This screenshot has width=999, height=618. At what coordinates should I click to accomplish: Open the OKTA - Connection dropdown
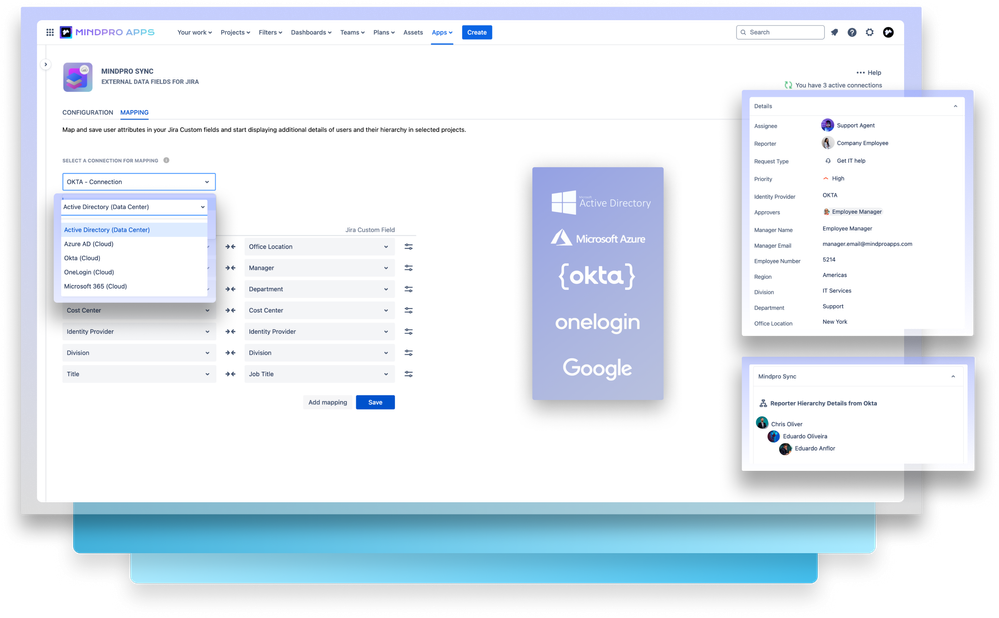pos(139,182)
